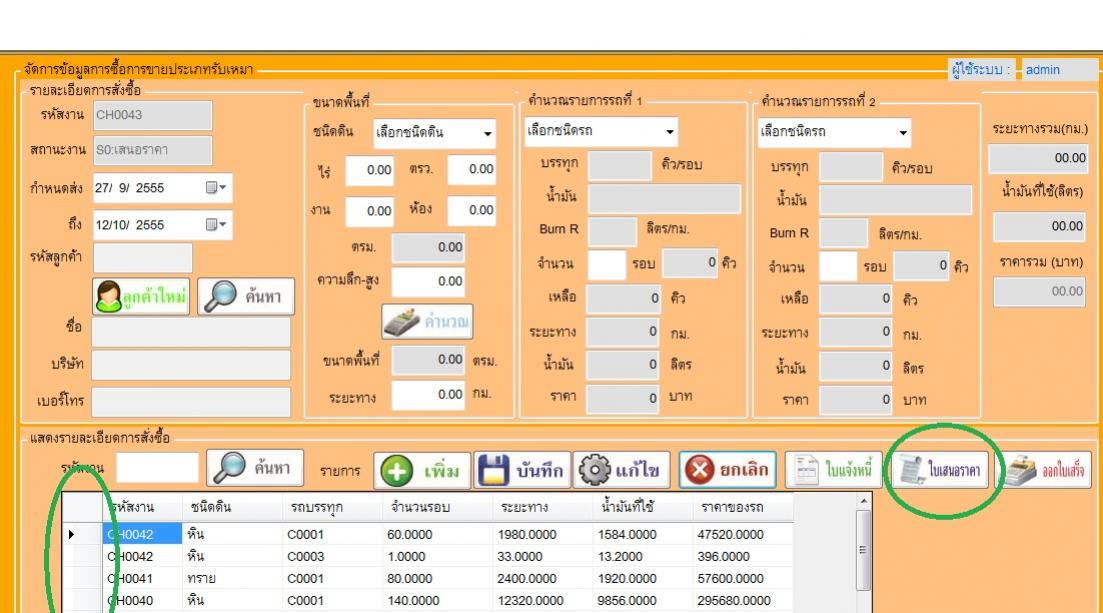Viewport: 1103px width, 613px height.
Task: Click the รหัสงาน search box in order list
Action: pos(158,468)
